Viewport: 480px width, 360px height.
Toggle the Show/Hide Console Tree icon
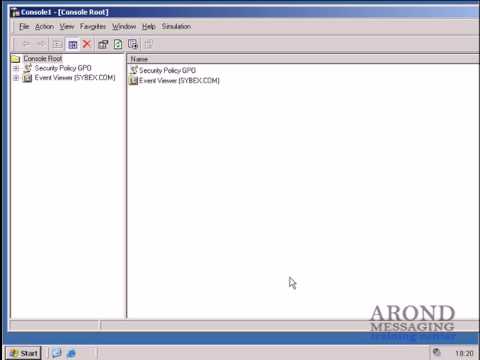click(x=72, y=44)
